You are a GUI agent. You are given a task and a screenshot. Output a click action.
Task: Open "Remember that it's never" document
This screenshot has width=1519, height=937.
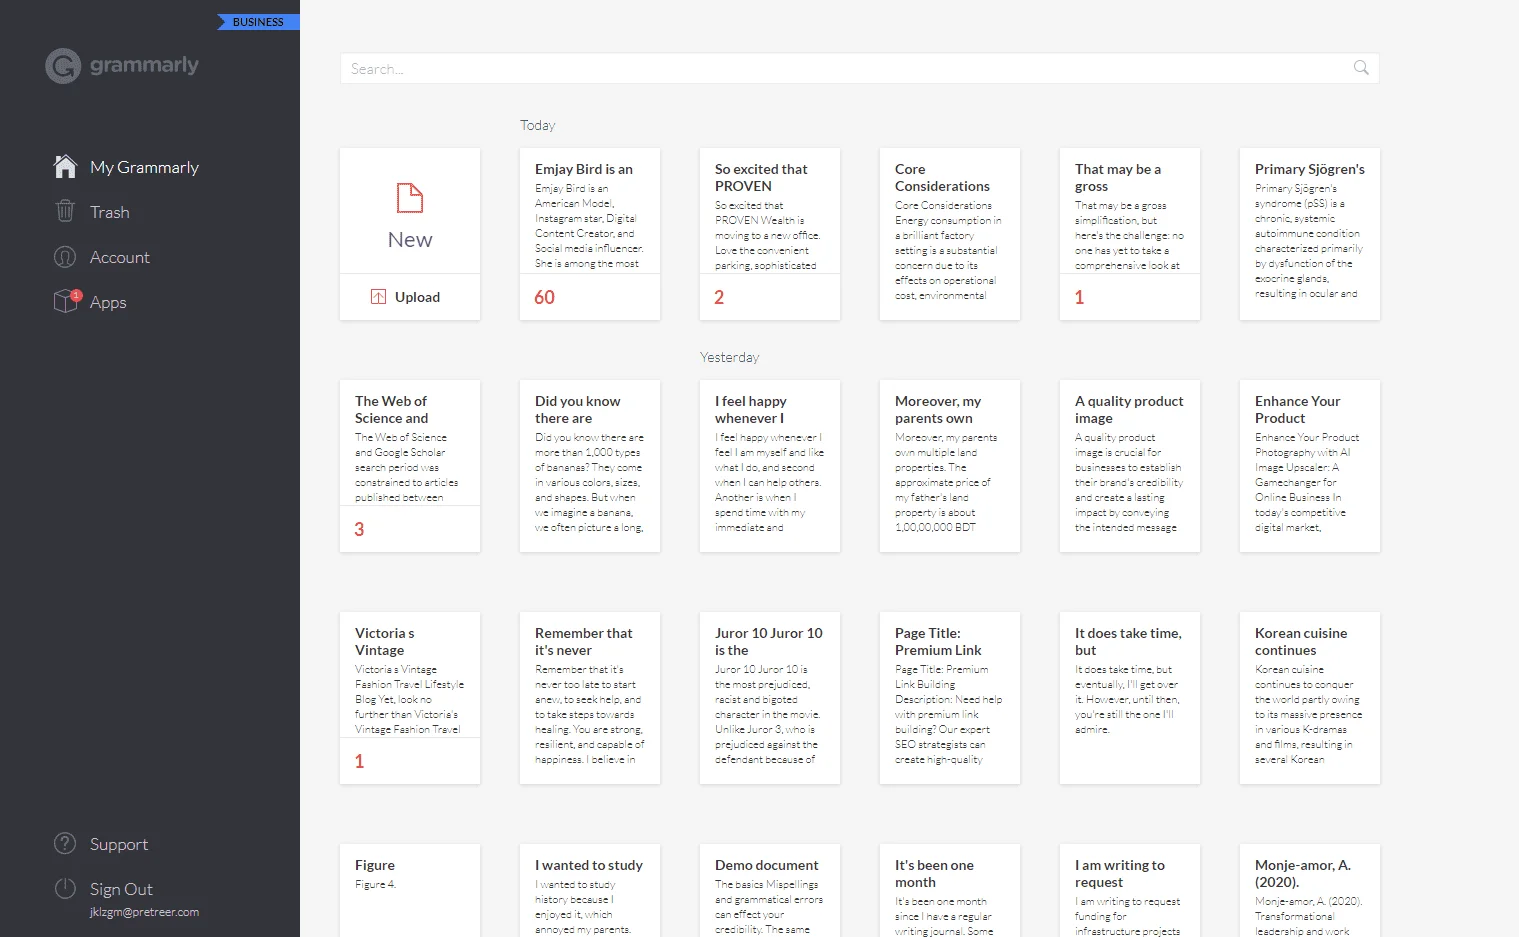[590, 698]
